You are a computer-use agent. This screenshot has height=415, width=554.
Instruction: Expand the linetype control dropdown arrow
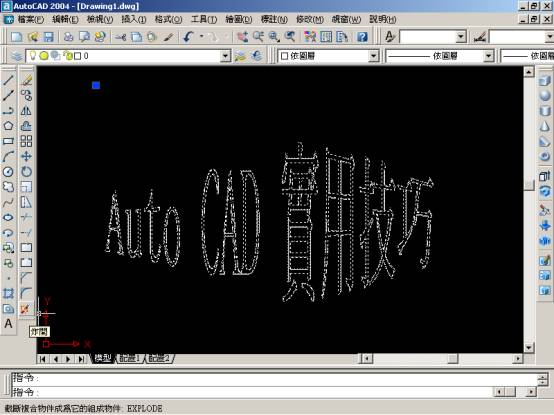[488, 56]
